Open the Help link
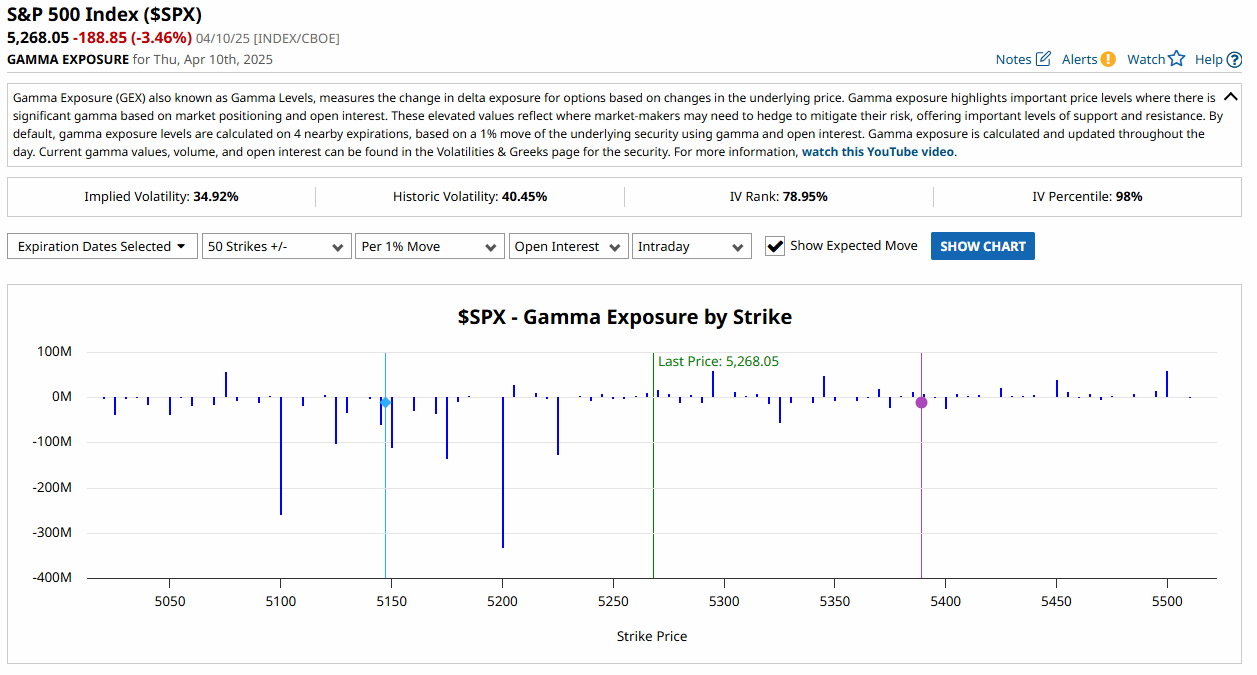This screenshot has width=1257, height=675. click(x=1208, y=59)
